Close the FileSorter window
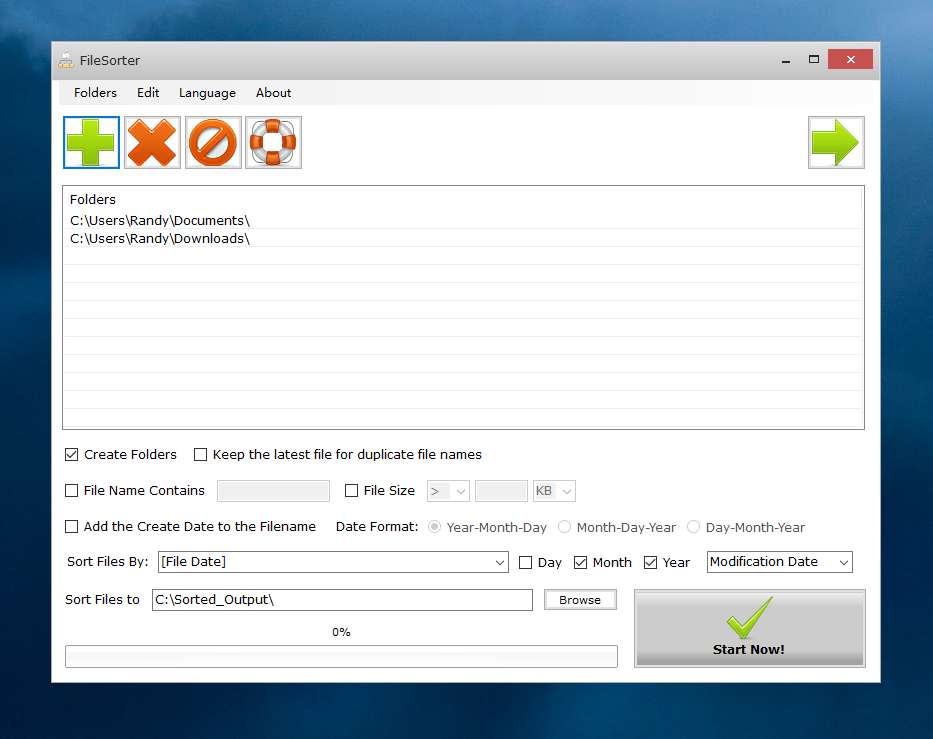This screenshot has width=933, height=739. click(850, 60)
